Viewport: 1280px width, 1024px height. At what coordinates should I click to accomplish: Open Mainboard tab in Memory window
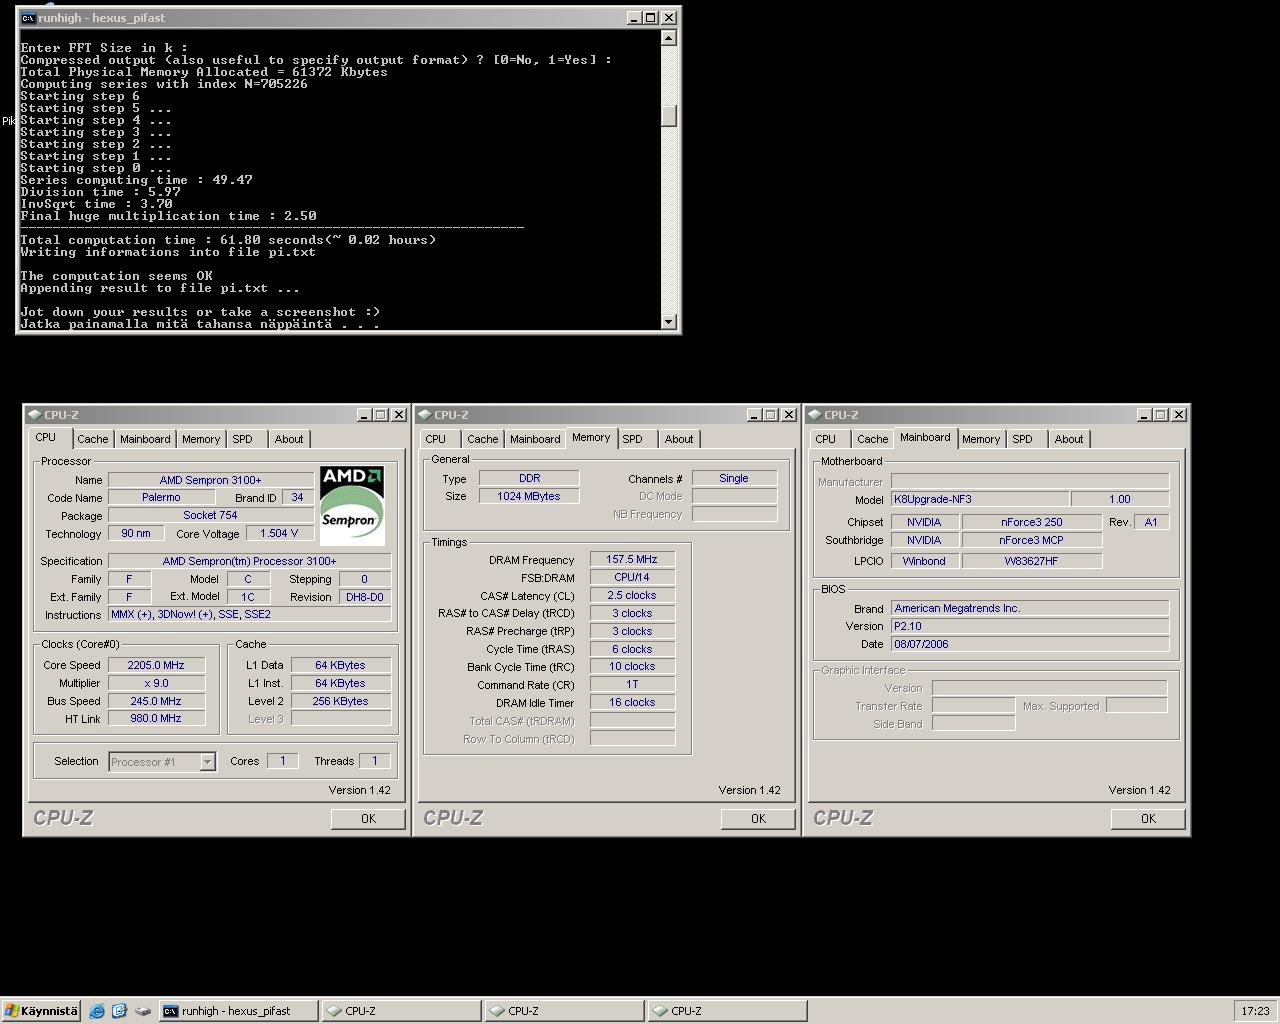pyautogui.click(x=535, y=439)
